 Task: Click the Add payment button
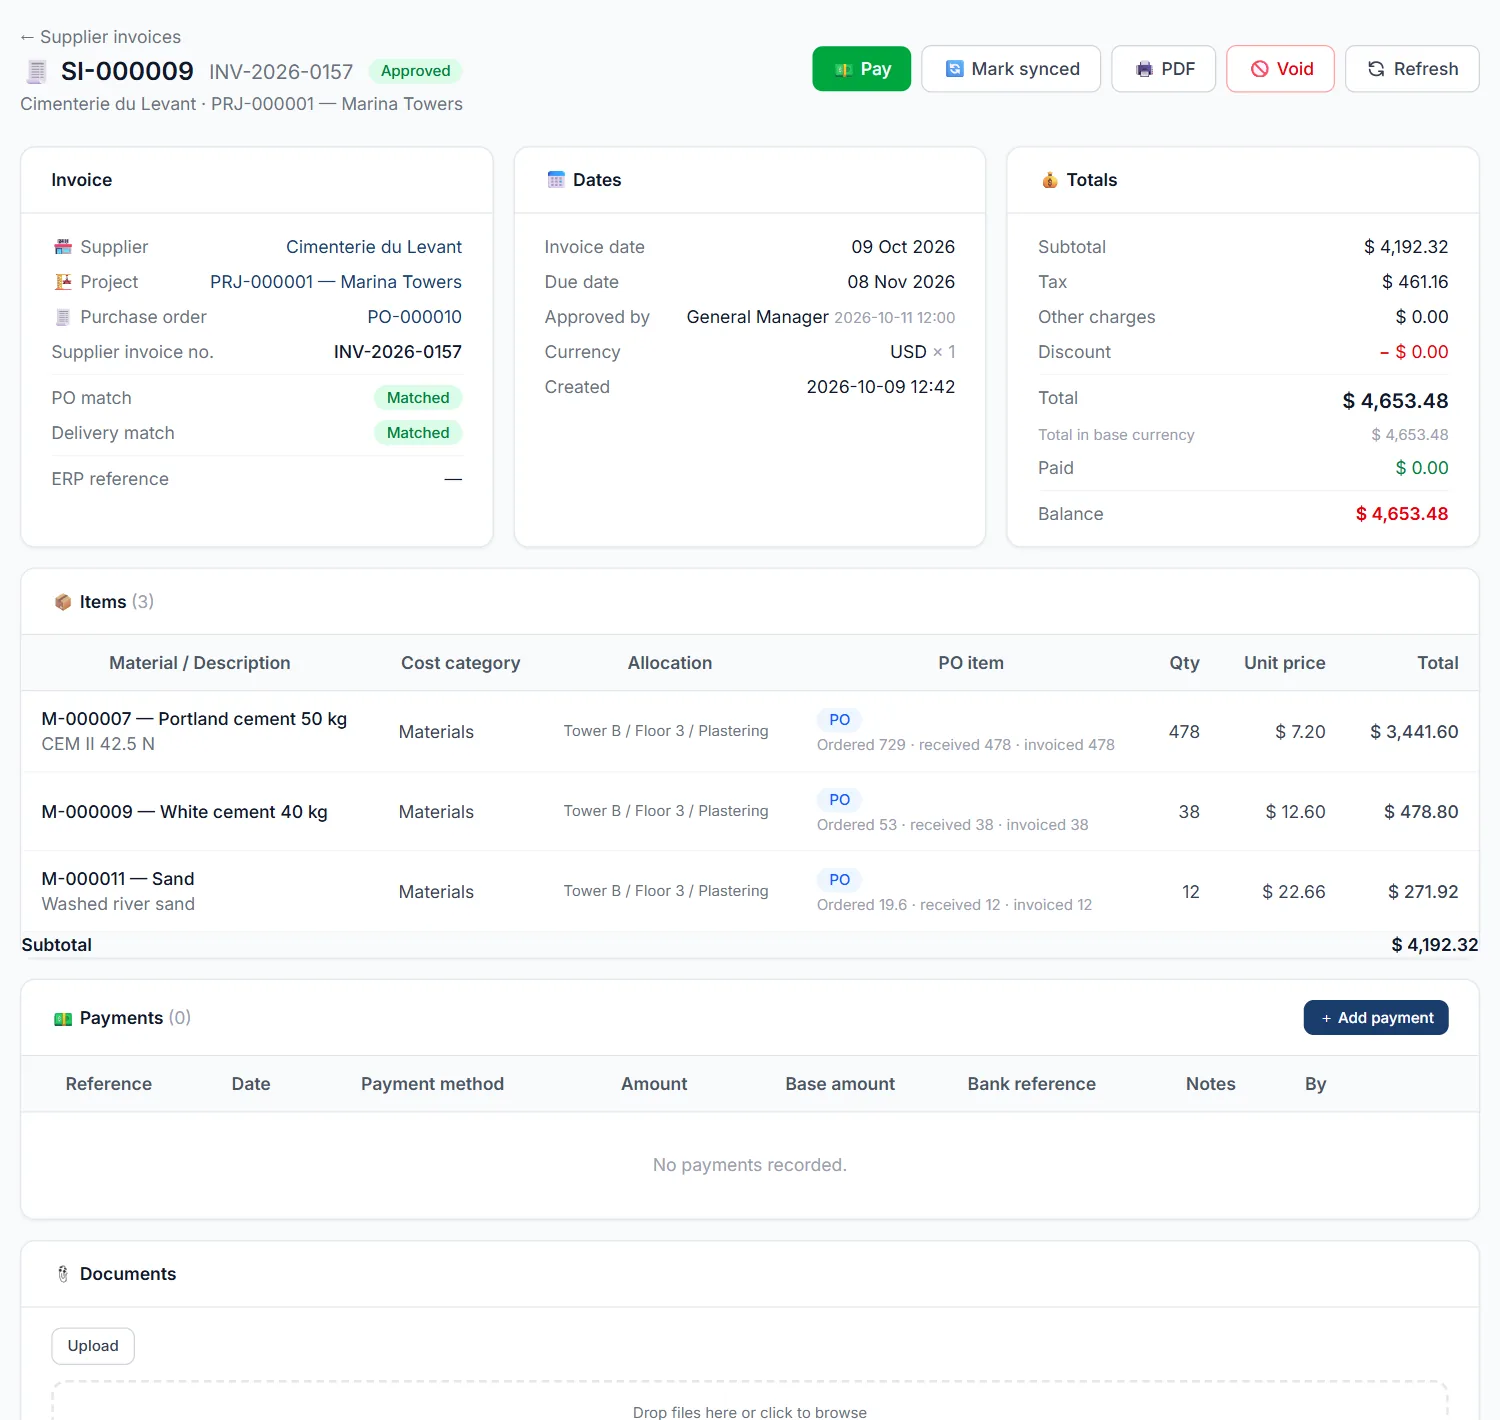(1376, 1018)
